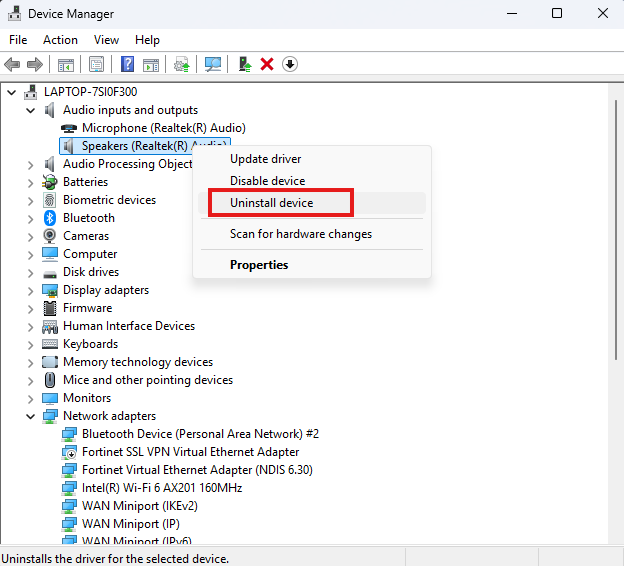Choose Scan for hardware changes menu entry
This screenshot has width=624, height=566.
[x=312, y=234]
